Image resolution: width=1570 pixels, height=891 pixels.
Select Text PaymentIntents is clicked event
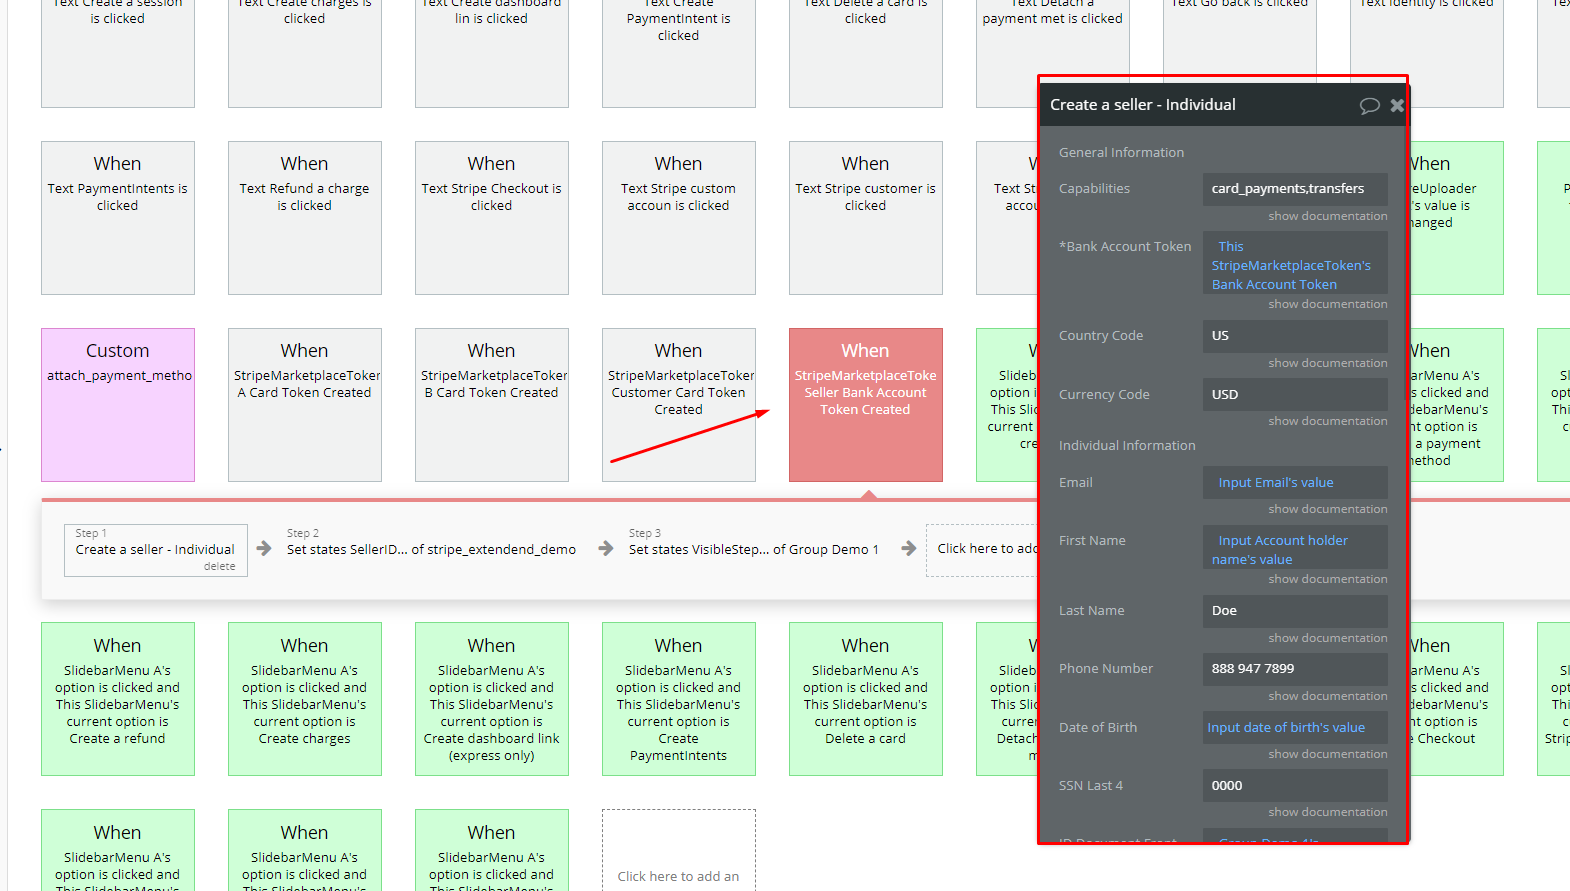point(118,218)
